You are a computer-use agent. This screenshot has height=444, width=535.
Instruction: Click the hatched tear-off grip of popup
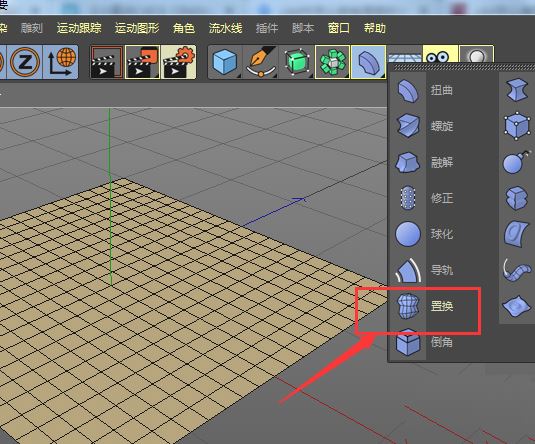pos(463,68)
